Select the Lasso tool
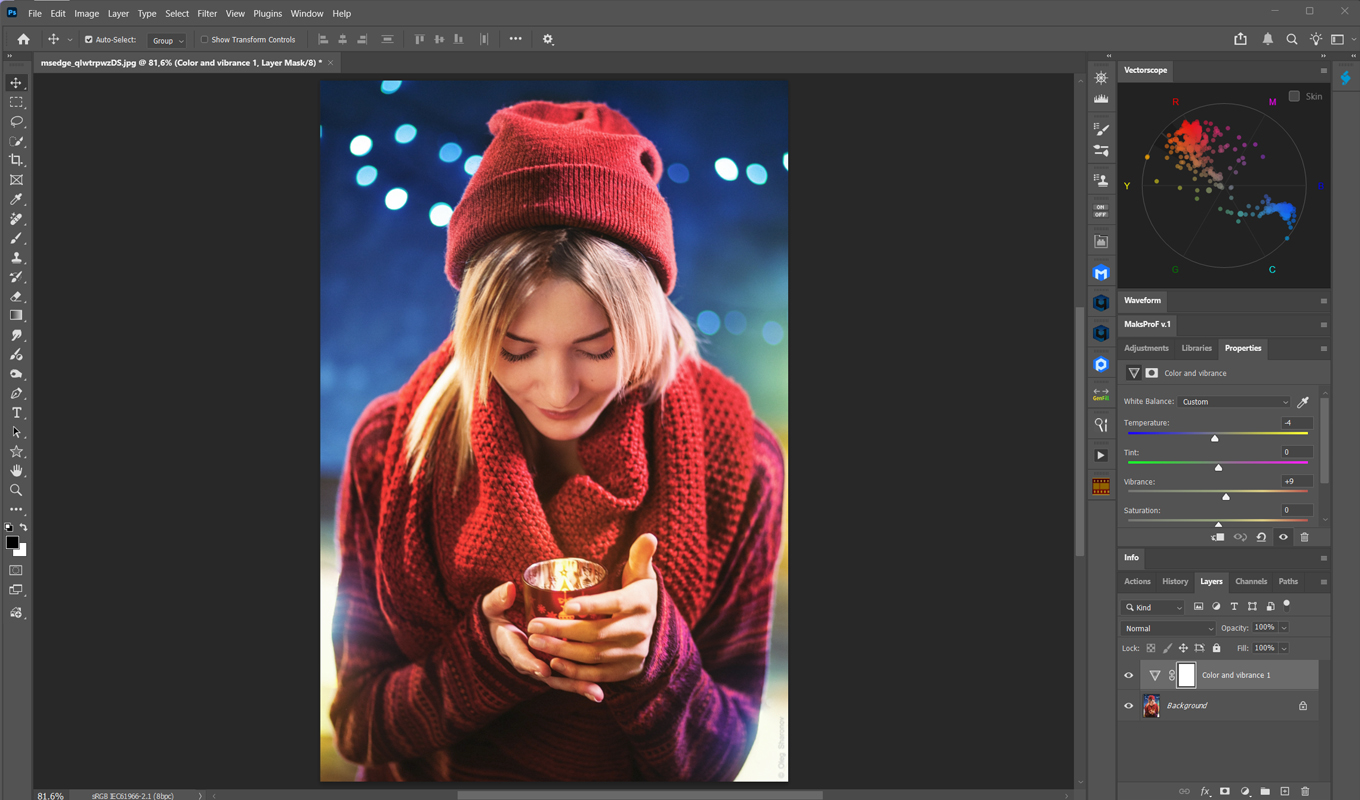1360x800 pixels. (16, 121)
